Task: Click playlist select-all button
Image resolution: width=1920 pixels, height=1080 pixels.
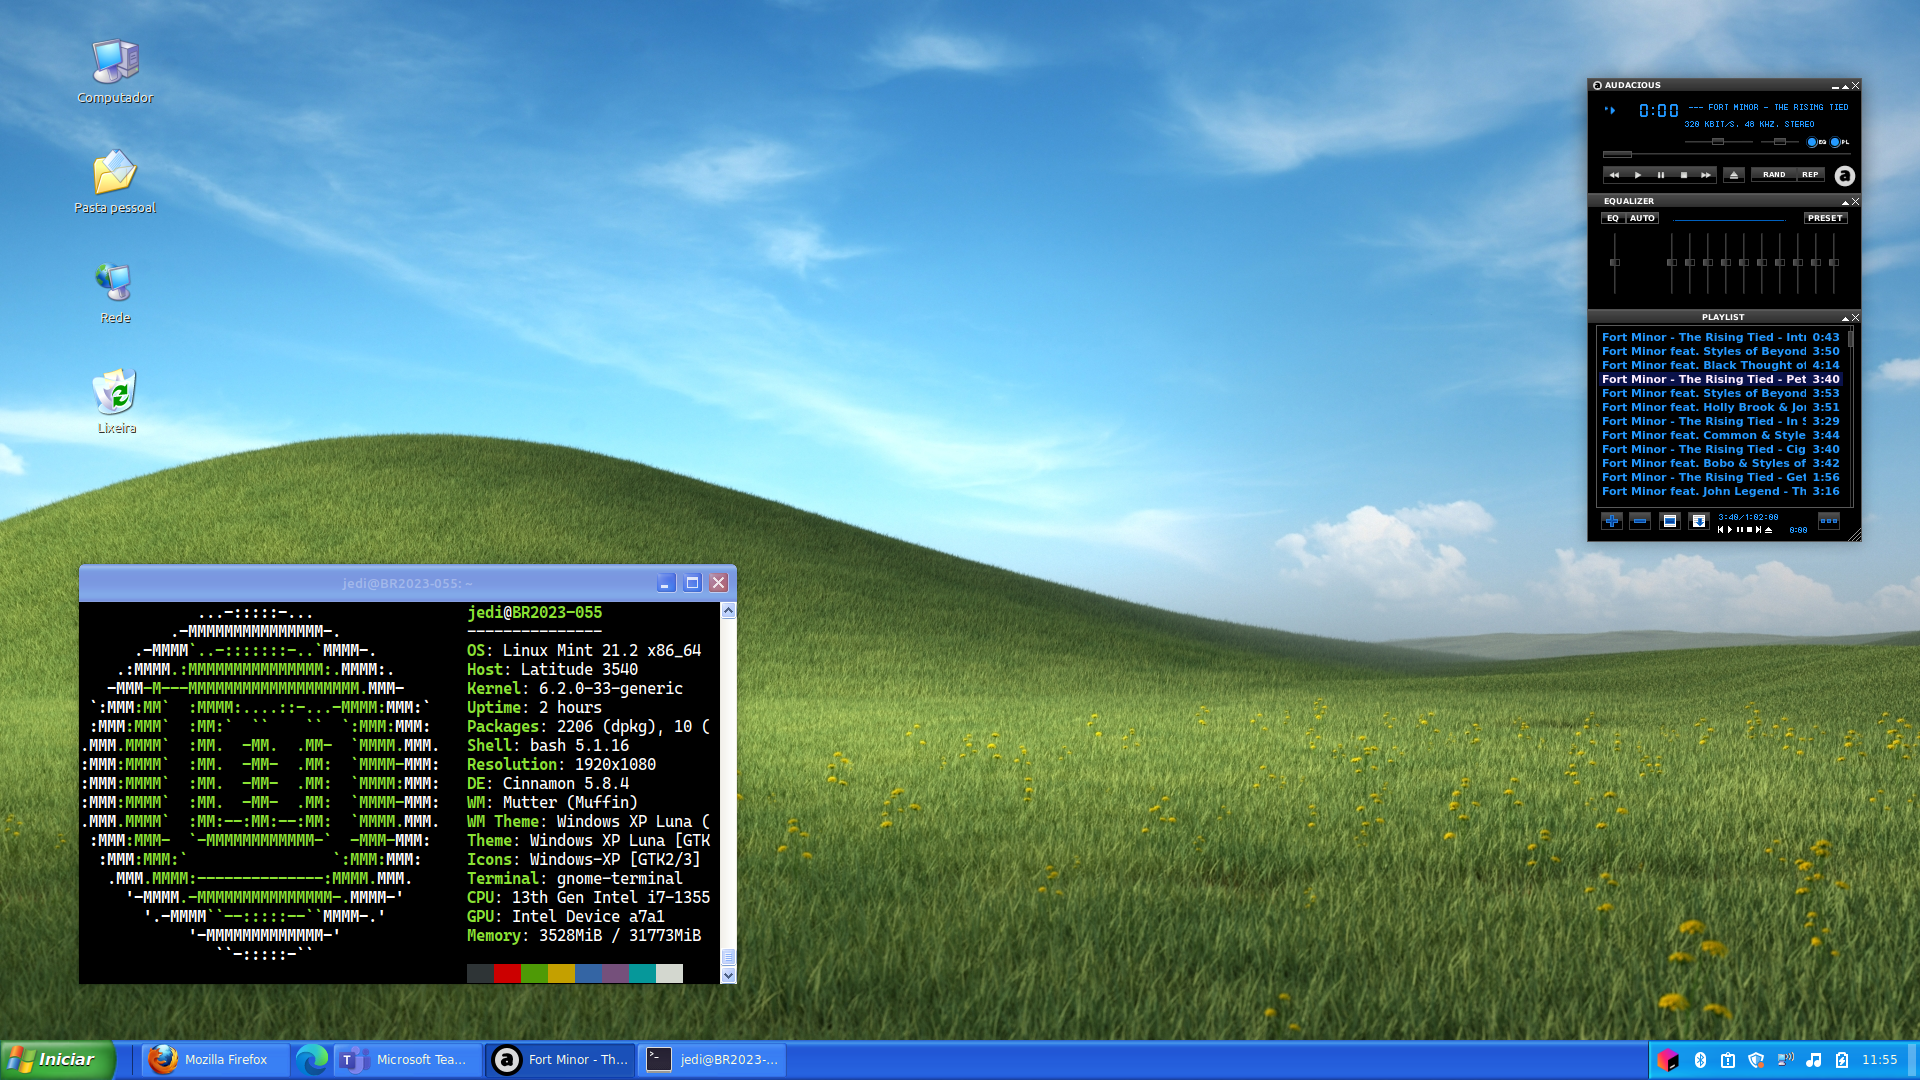Action: coord(1670,521)
